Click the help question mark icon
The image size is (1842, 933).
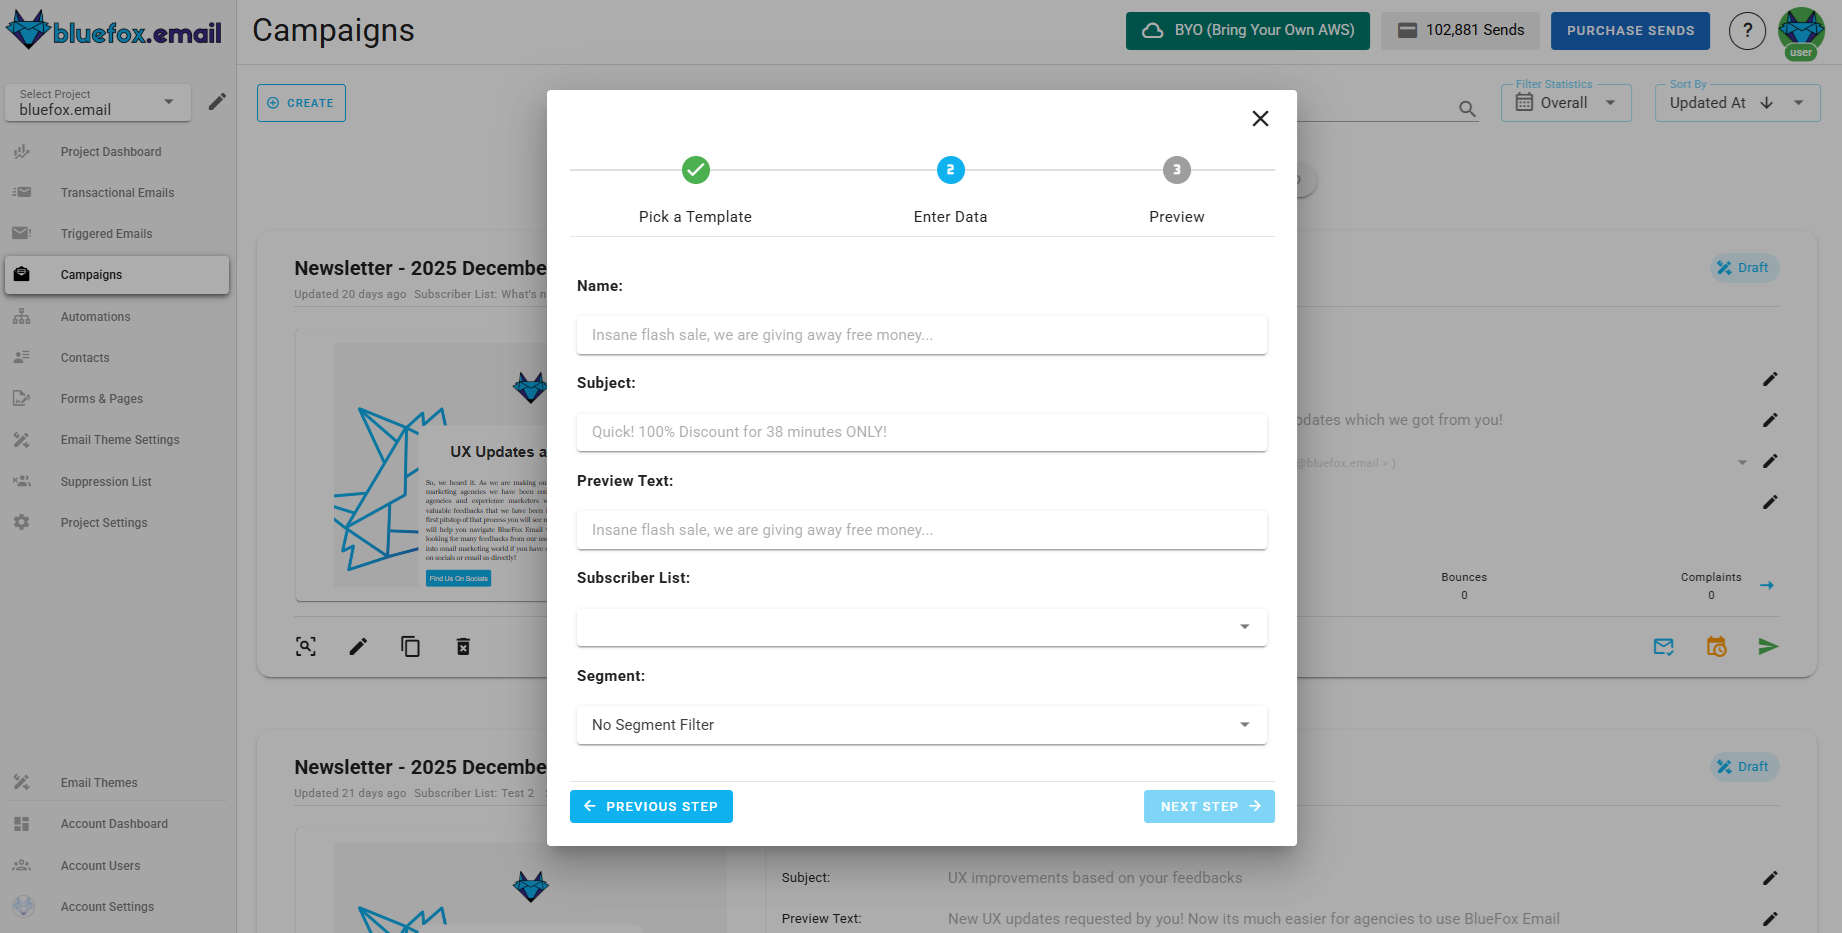(x=1747, y=30)
